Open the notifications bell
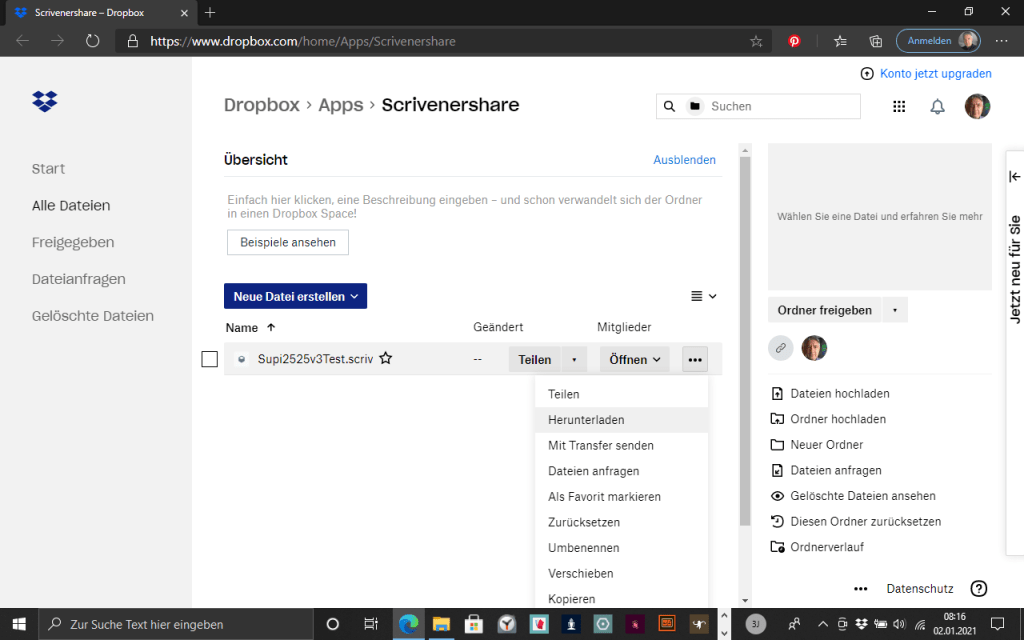The height and width of the screenshot is (640, 1024). tap(937, 107)
